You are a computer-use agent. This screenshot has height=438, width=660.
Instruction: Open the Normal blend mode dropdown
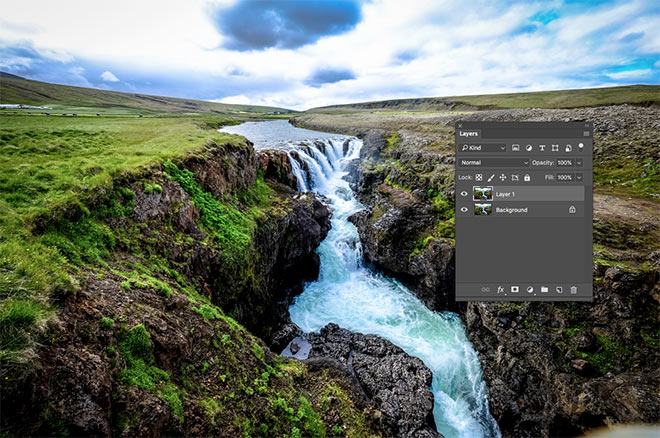(494, 162)
